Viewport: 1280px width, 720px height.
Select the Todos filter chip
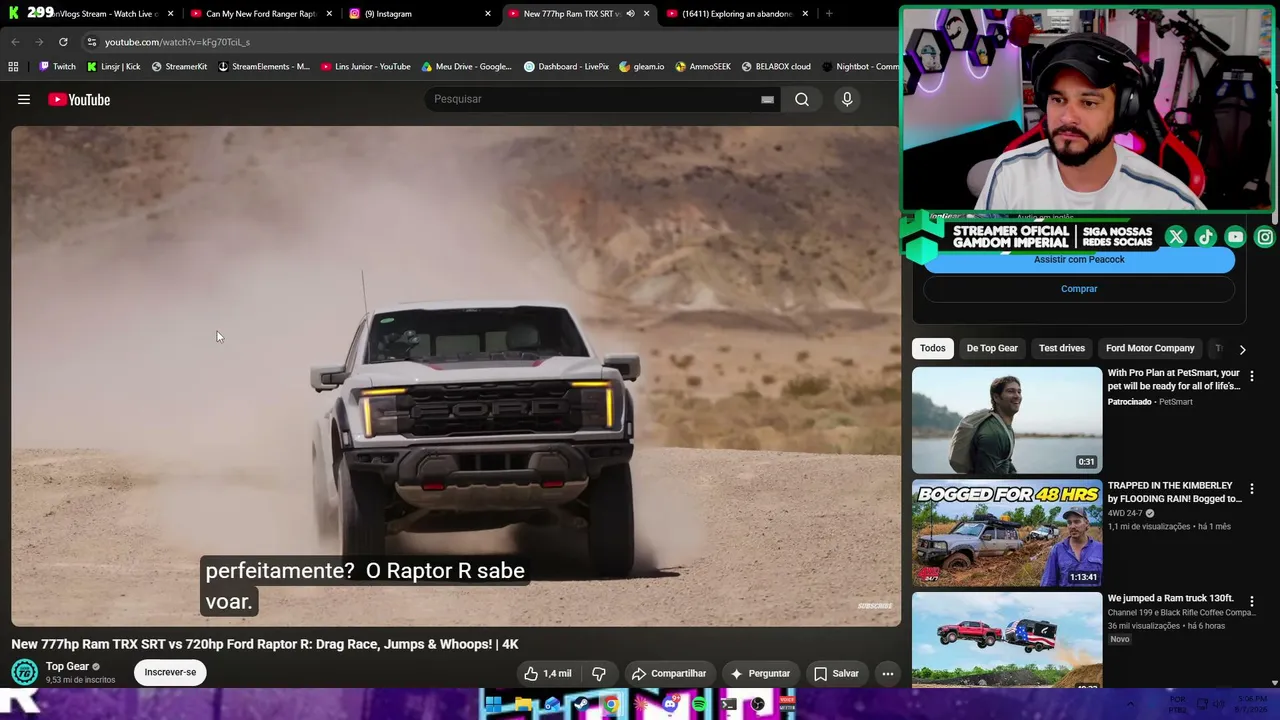point(932,348)
